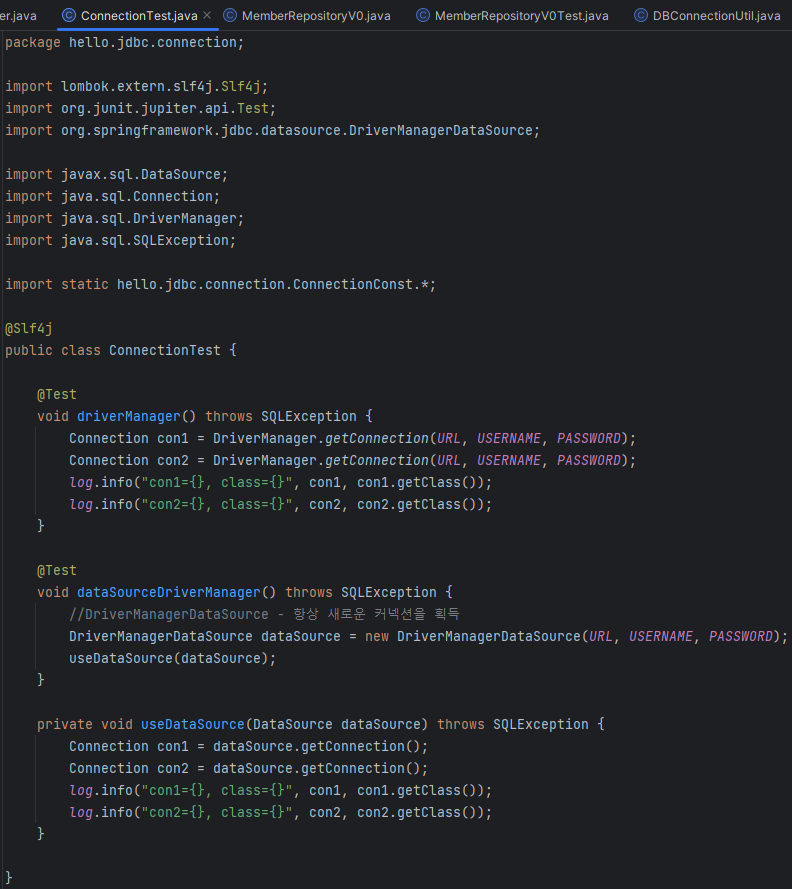Click PASSWORD in the con2 DriverManager line
Screen dimensions: 792x889
pyautogui.click(x=589, y=460)
